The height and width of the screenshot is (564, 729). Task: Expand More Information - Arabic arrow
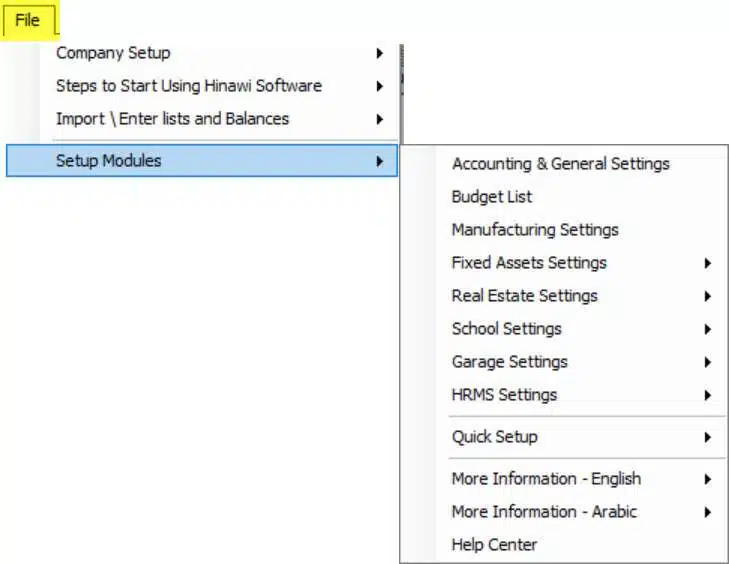click(x=707, y=512)
